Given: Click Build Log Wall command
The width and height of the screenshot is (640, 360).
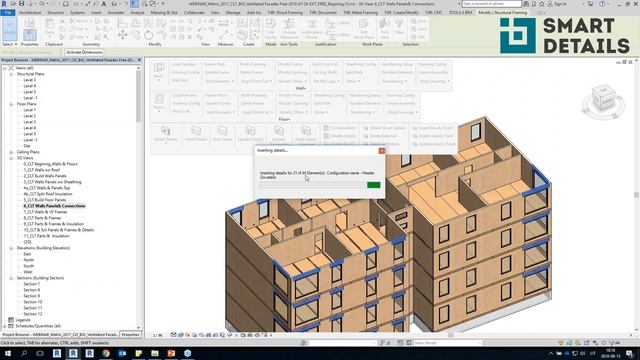Looking at the screenshot, I should click(x=325, y=64).
